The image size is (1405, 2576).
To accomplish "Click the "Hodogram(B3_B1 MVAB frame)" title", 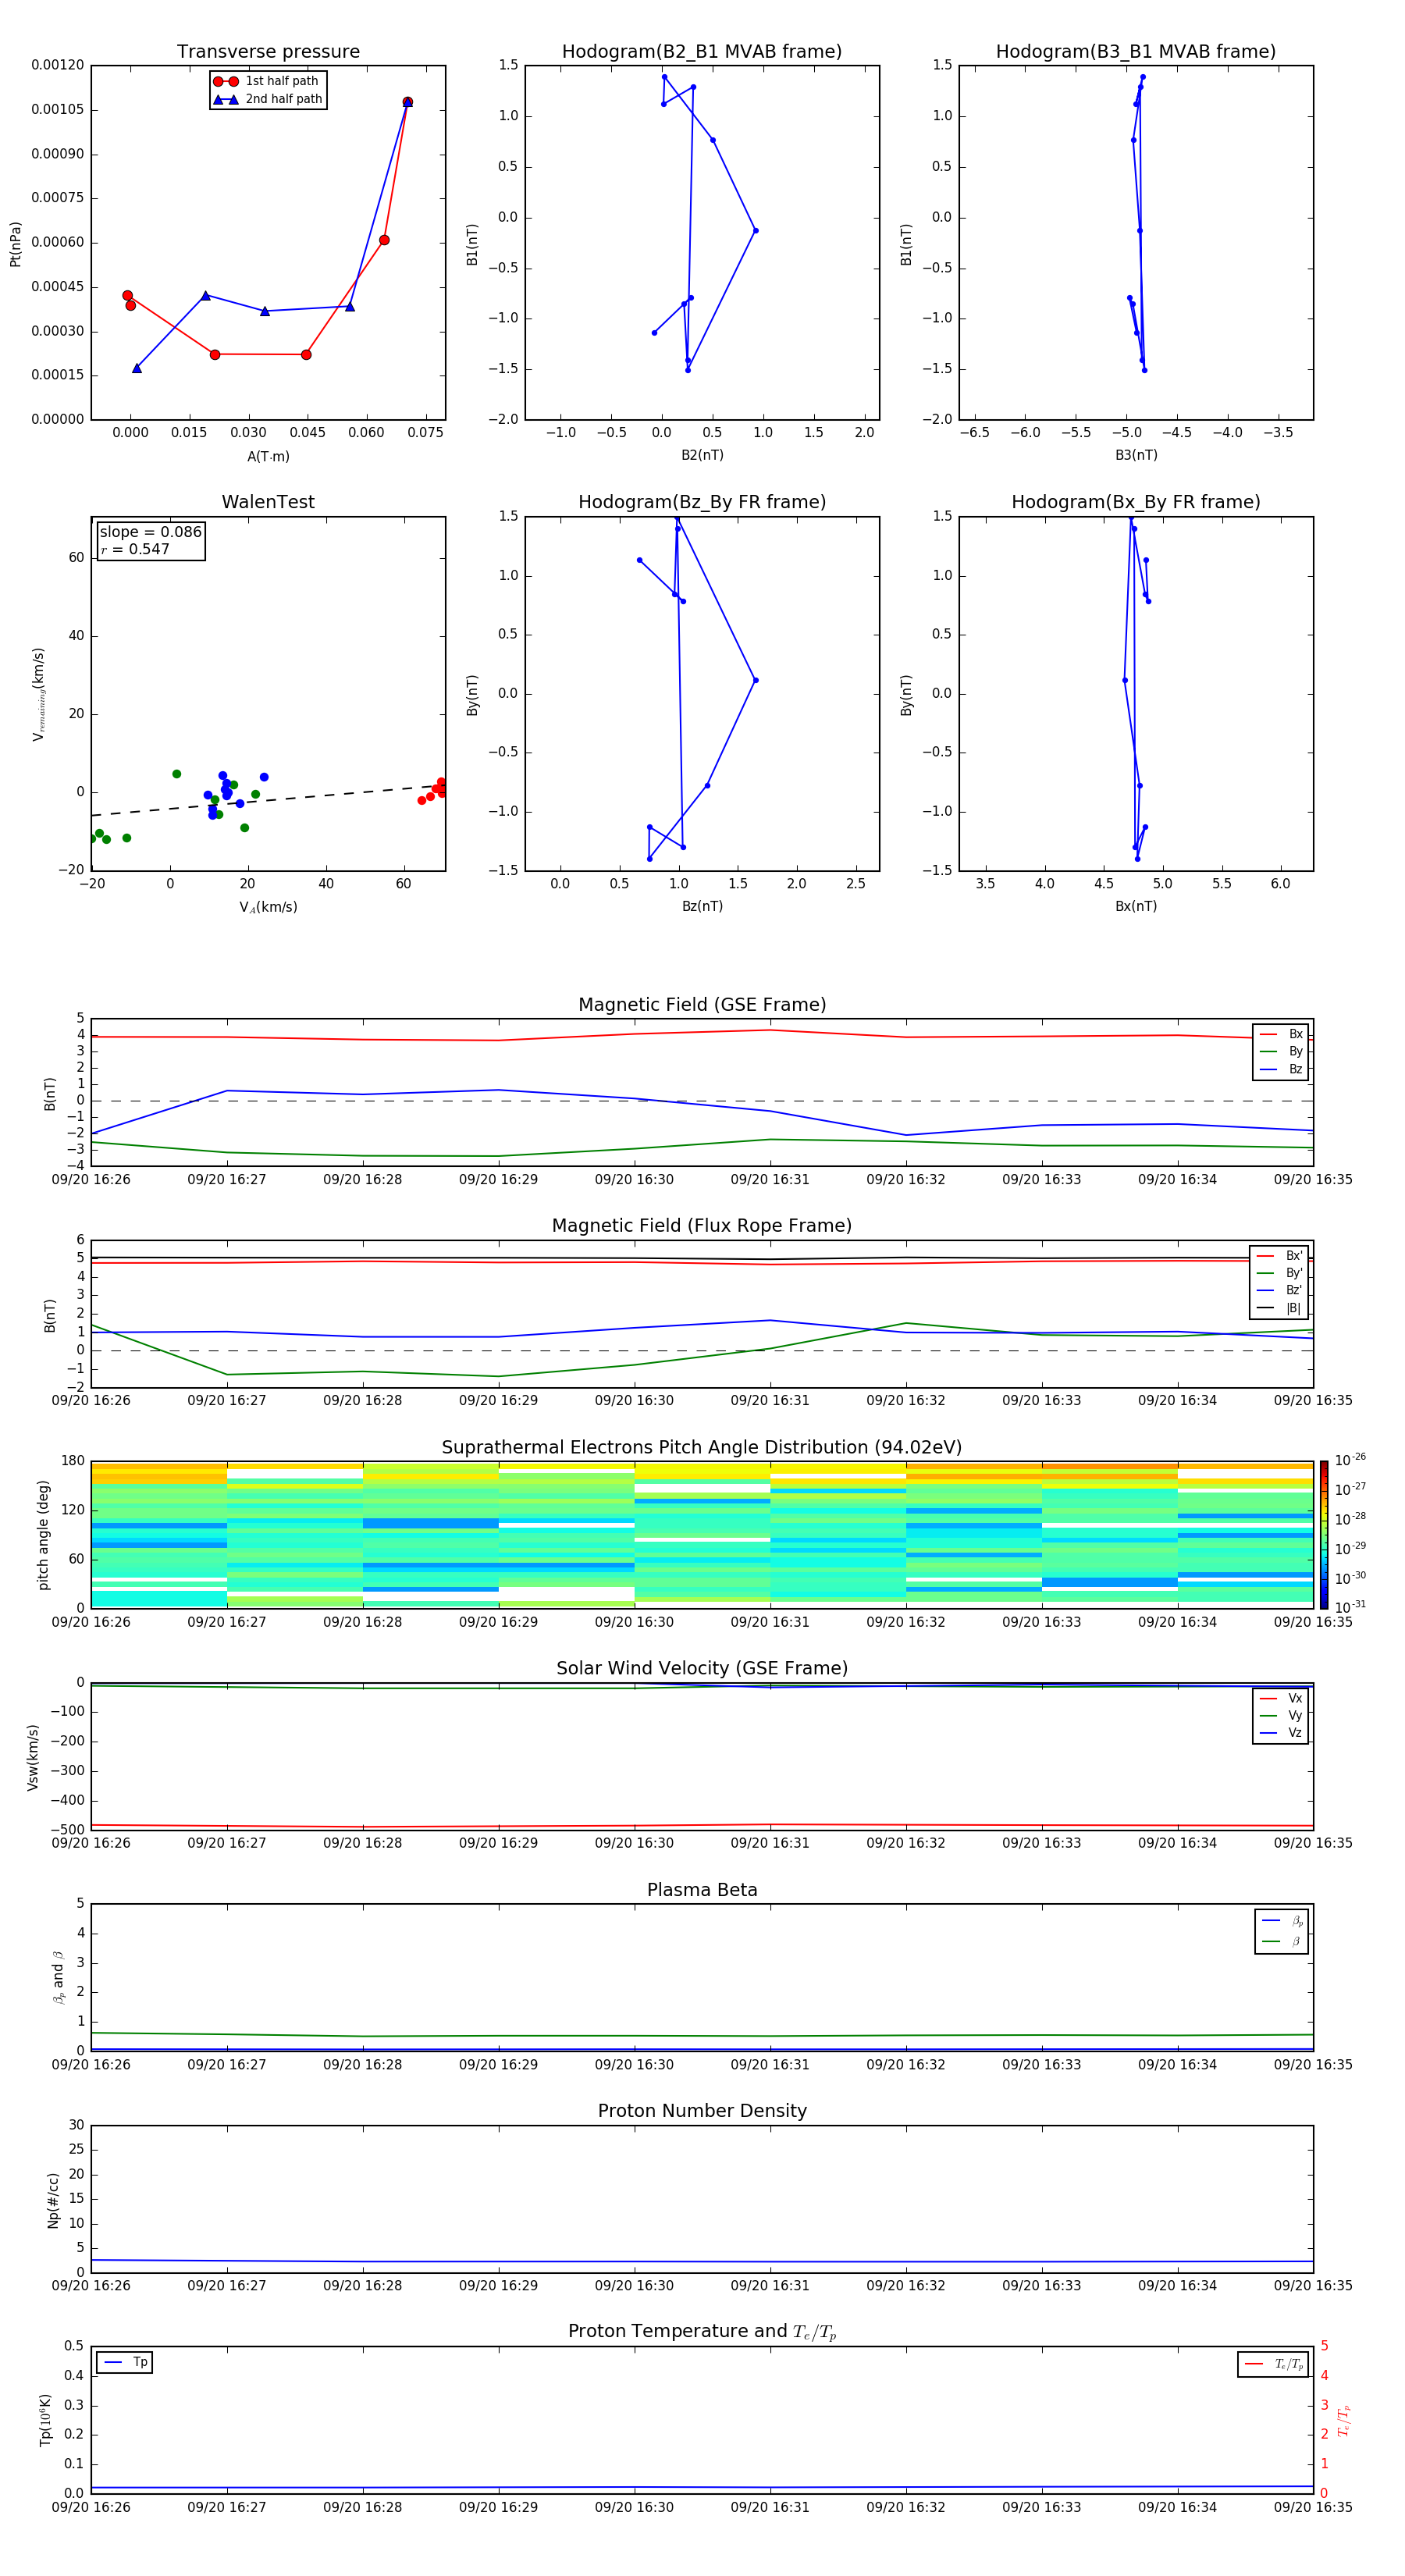I will point(1136,52).
